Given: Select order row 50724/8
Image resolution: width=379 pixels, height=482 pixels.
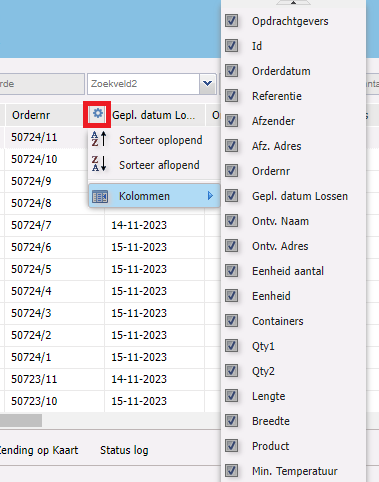Looking at the screenshot, I should click(31, 203).
